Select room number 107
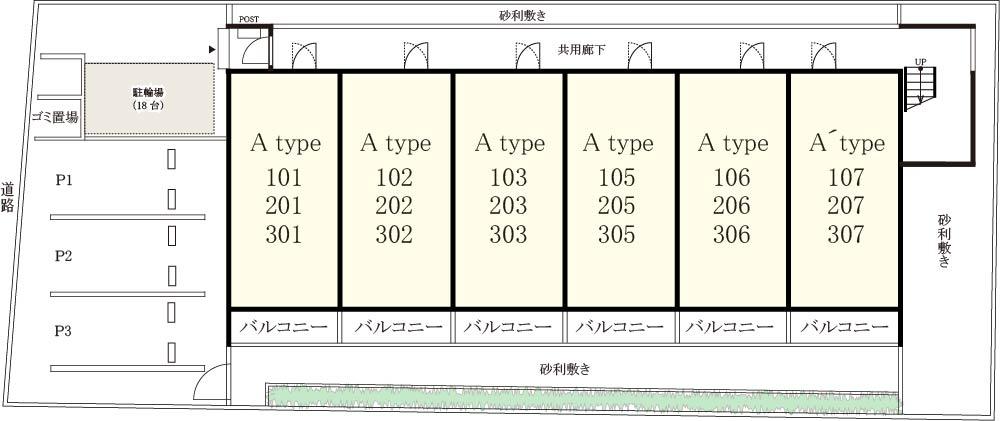Image resolution: width=1000 pixels, height=421 pixels. click(x=846, y=177)
